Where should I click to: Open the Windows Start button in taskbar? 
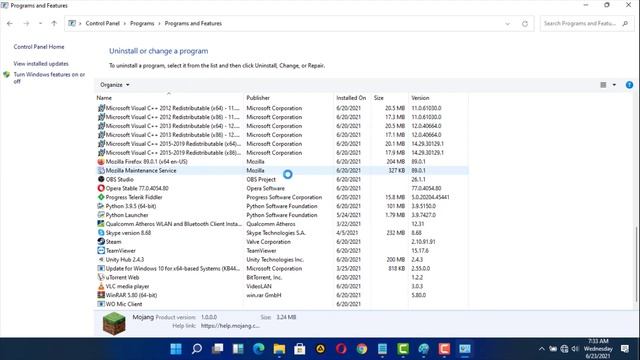pos(176,349)
